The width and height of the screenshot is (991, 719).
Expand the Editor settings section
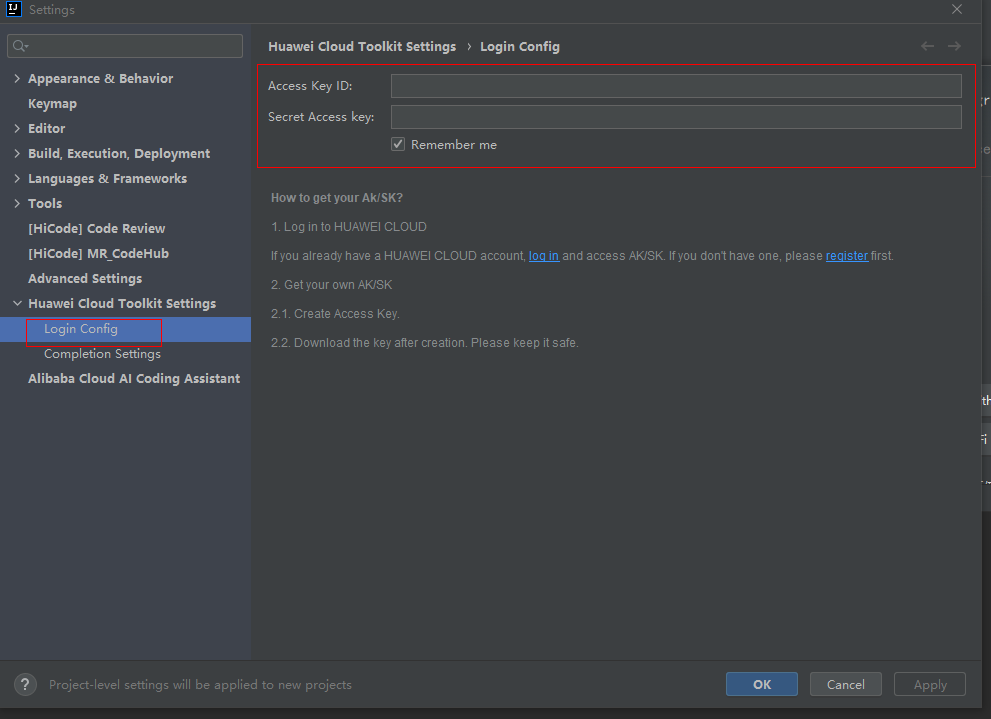pos(17,128)
